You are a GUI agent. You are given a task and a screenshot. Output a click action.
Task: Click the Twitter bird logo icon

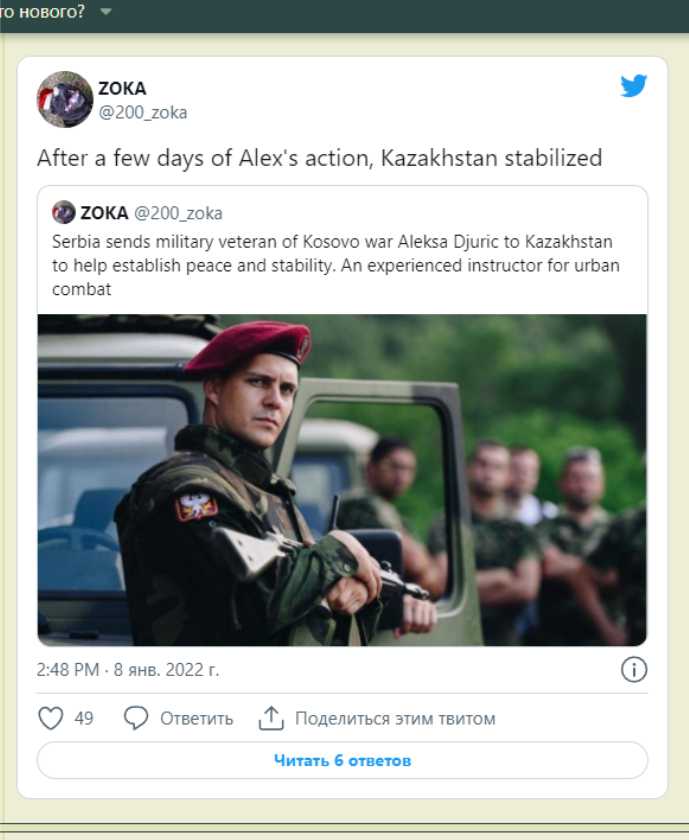pyautogui.click(x=633, y=86)
